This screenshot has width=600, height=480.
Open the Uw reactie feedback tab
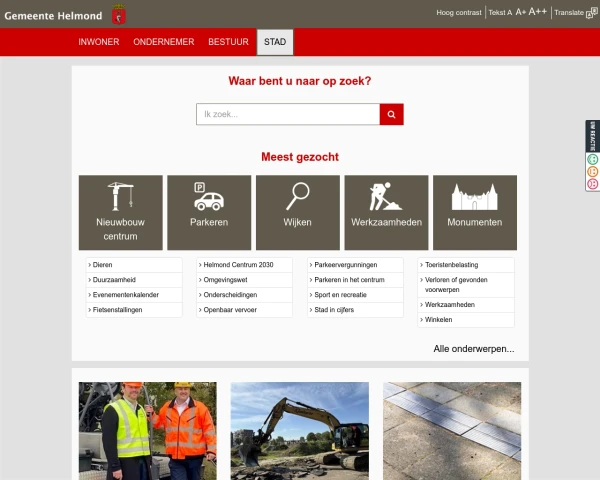pyautogui.click(x=592, y=136)
